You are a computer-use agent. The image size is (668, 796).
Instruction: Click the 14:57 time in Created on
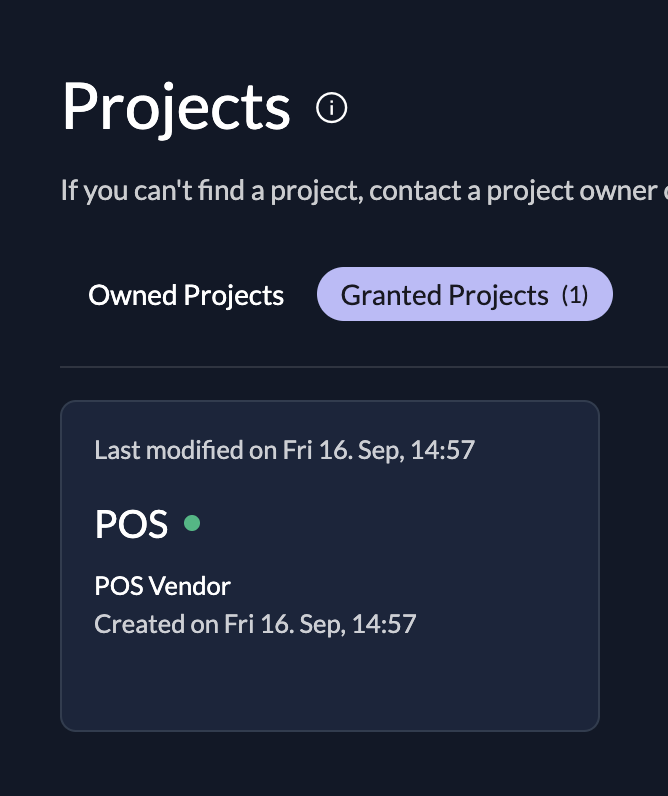tap(386, 625)
